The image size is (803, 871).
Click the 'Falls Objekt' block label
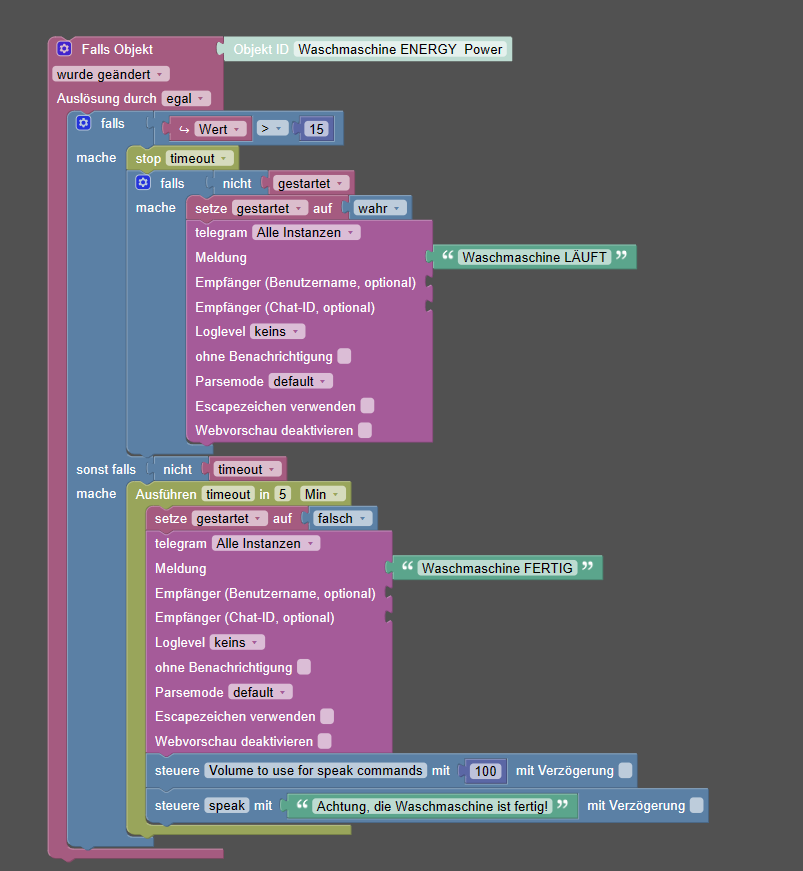pos(117,49)
